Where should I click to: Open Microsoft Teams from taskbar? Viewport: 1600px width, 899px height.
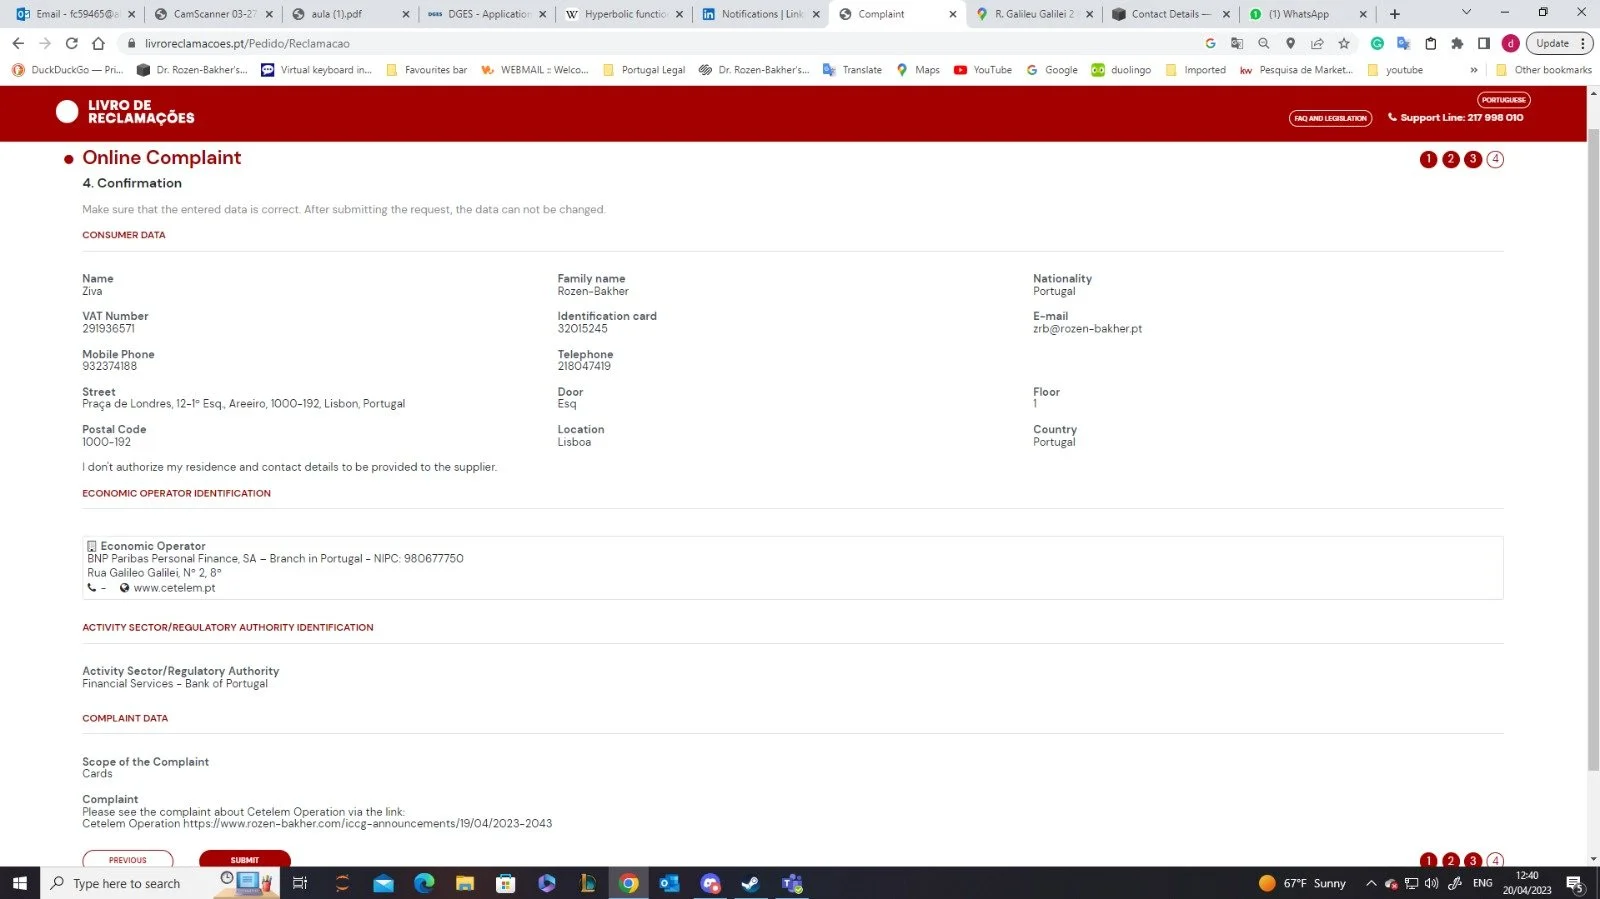point(792,883)
